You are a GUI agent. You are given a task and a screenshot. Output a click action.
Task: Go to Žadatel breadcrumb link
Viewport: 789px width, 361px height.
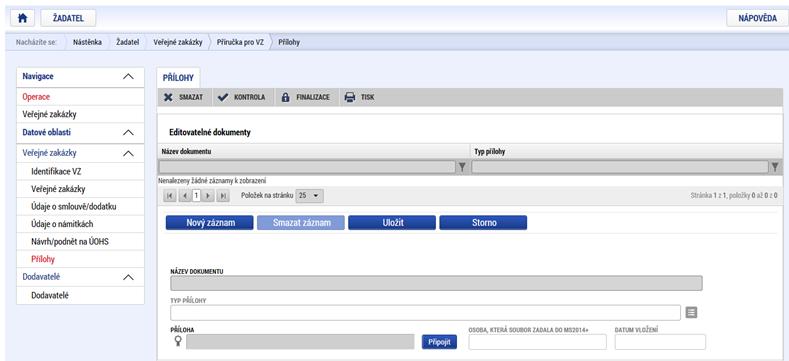127,42
